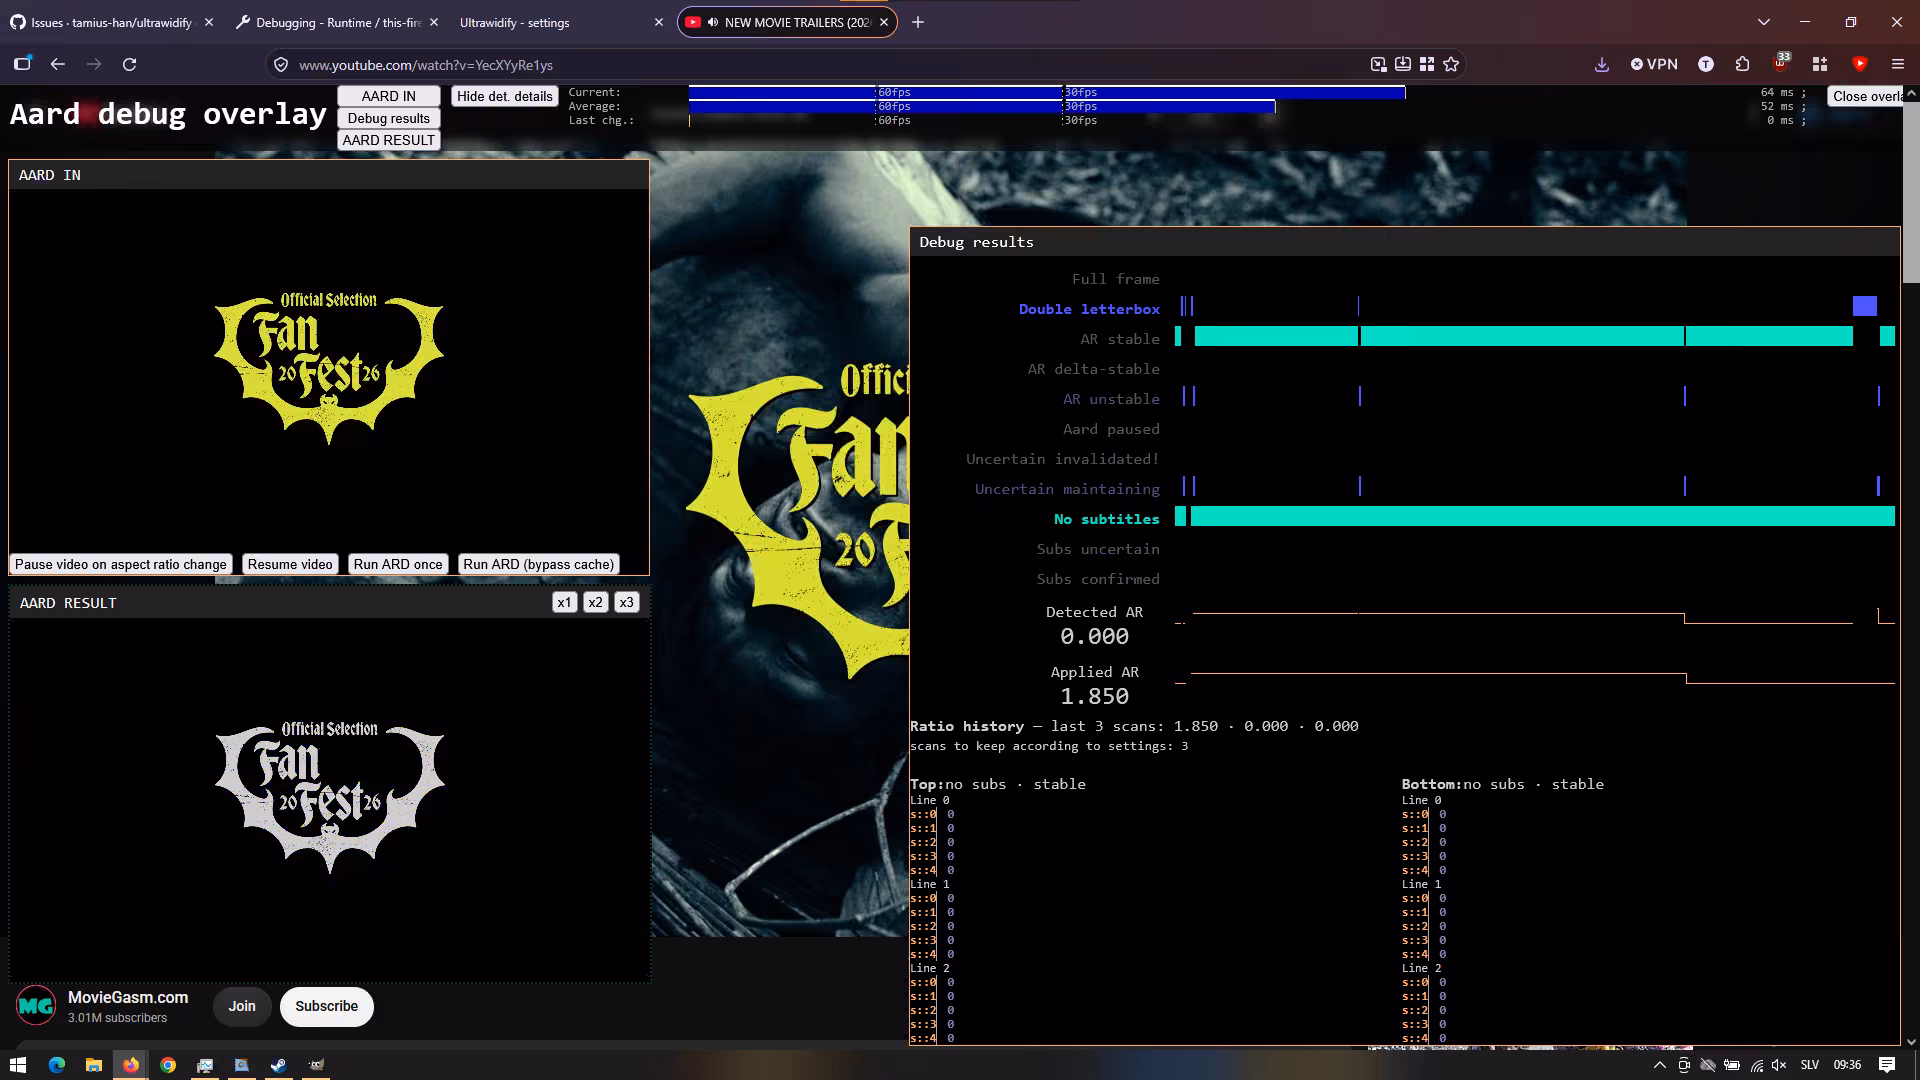Set AARD RESULT zoom to x2
1920x1080 pixels.
[x=595, y=602]
